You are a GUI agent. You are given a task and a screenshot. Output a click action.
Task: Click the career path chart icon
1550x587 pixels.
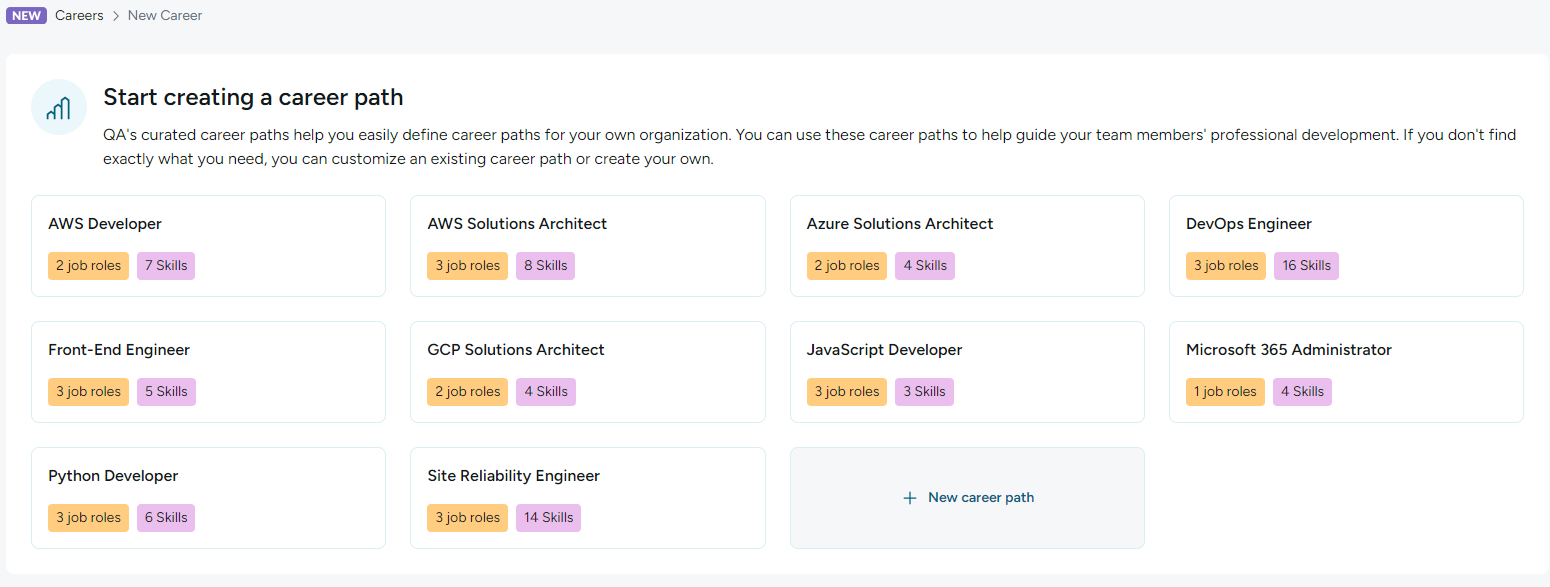point(59,107)
